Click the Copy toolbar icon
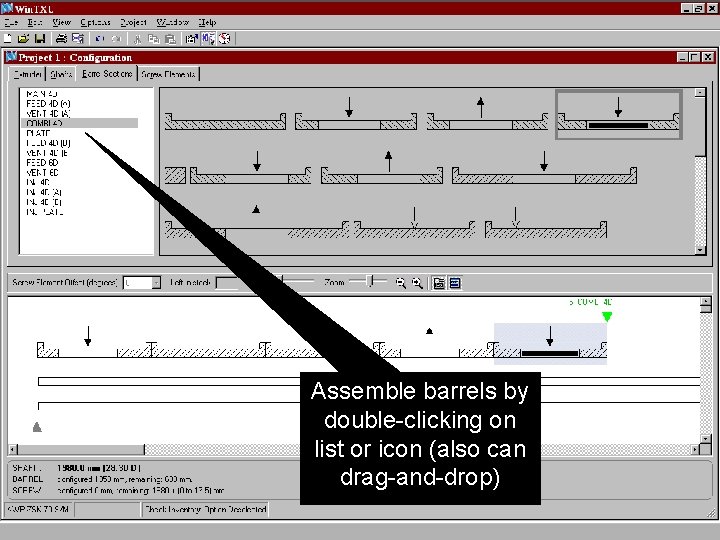 154,39
